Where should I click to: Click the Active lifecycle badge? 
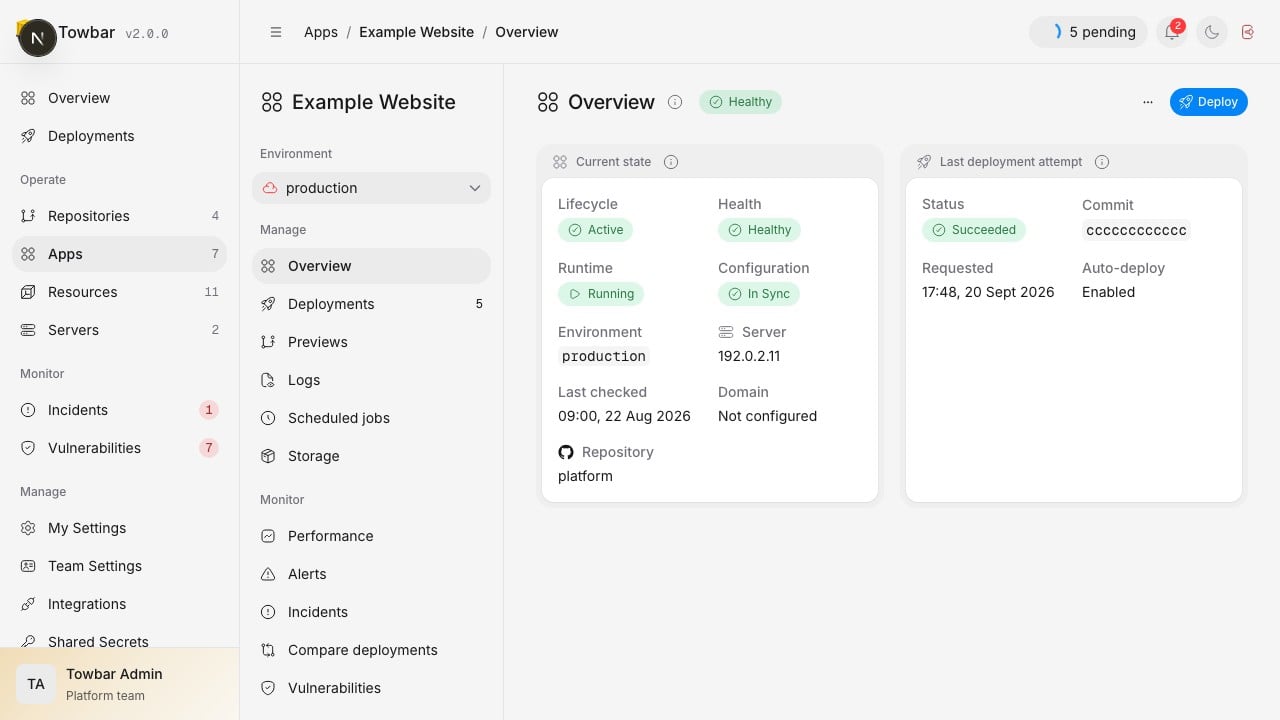[596, 230]
